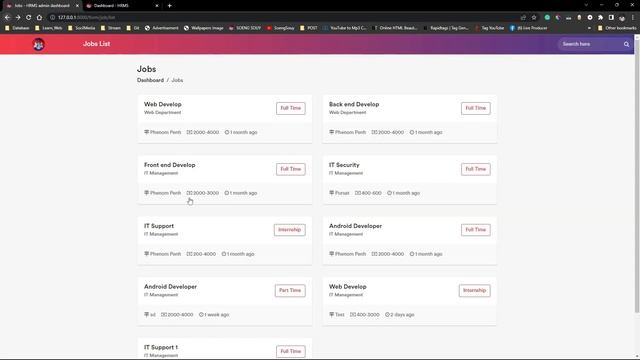
Task: Open the Front end Develop job title
Action: coord(169,165)
